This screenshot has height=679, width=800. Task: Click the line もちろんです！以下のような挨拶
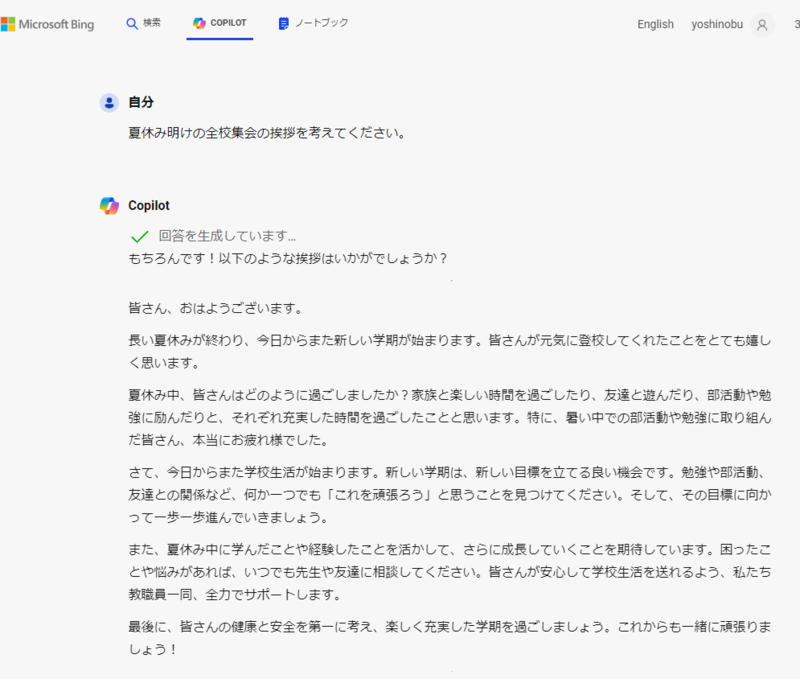(x=288, y=258)
